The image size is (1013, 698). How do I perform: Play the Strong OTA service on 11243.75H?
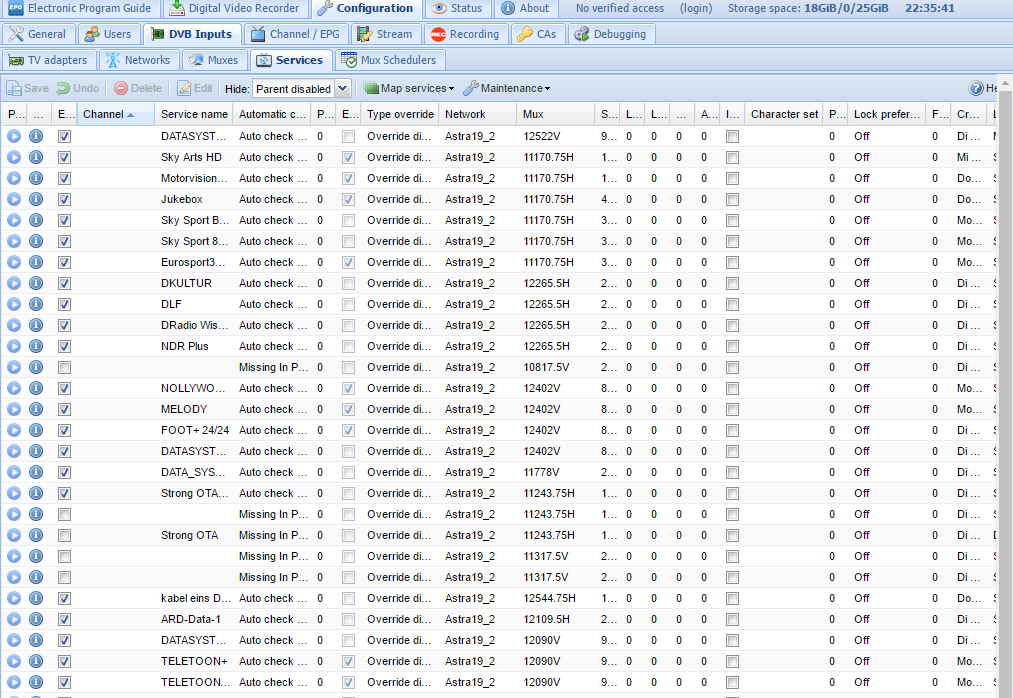click(14, 535)
